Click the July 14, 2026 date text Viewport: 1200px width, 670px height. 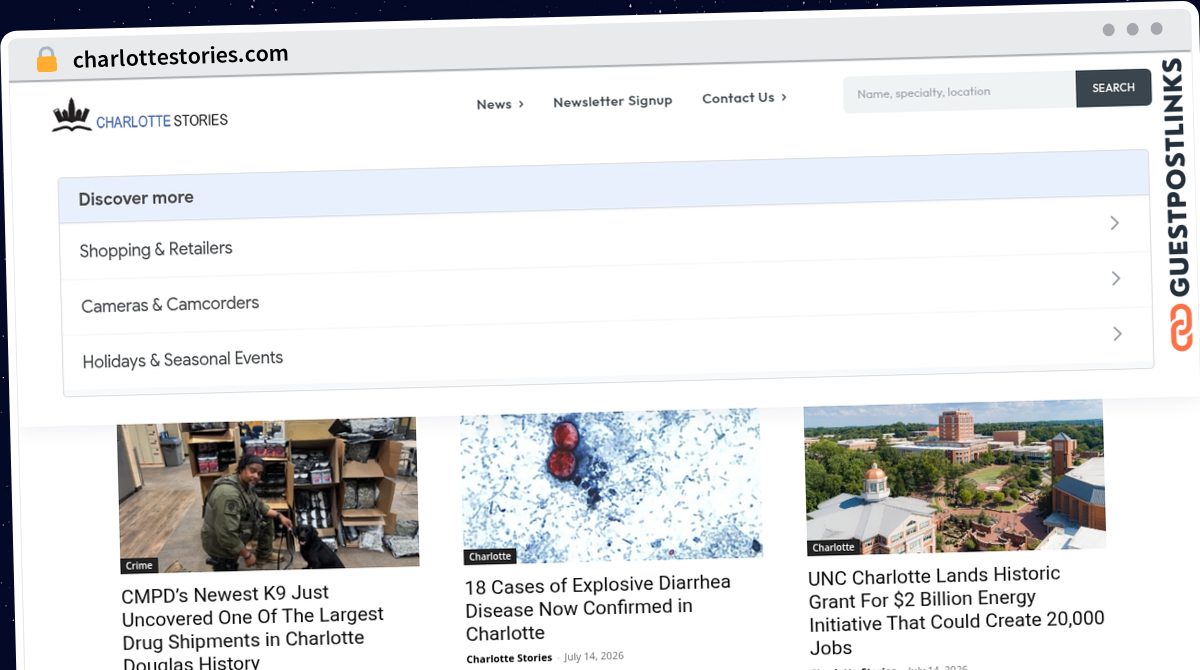(594, 656)
